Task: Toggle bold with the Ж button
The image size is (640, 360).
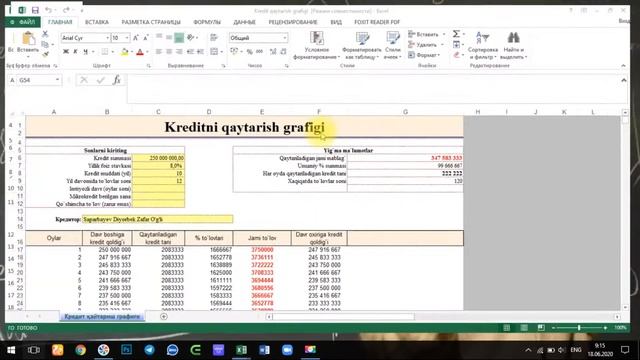Action: [x=66, y=51]
